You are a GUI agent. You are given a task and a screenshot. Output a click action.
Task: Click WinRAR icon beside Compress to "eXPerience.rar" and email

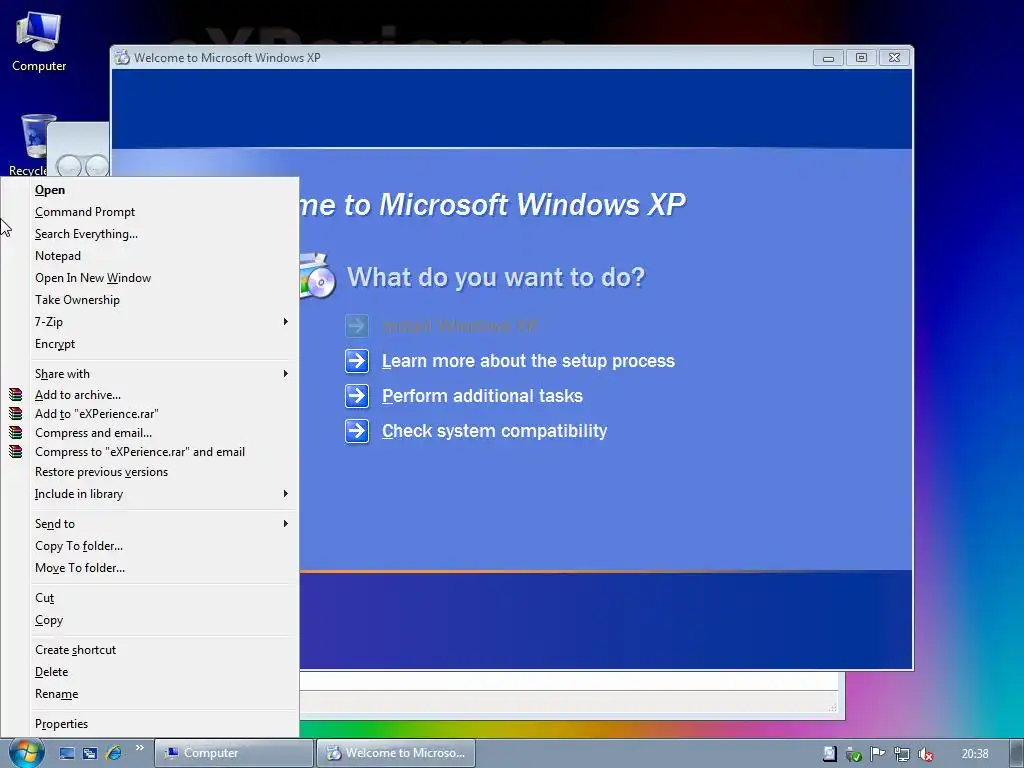tap(16, 451)
